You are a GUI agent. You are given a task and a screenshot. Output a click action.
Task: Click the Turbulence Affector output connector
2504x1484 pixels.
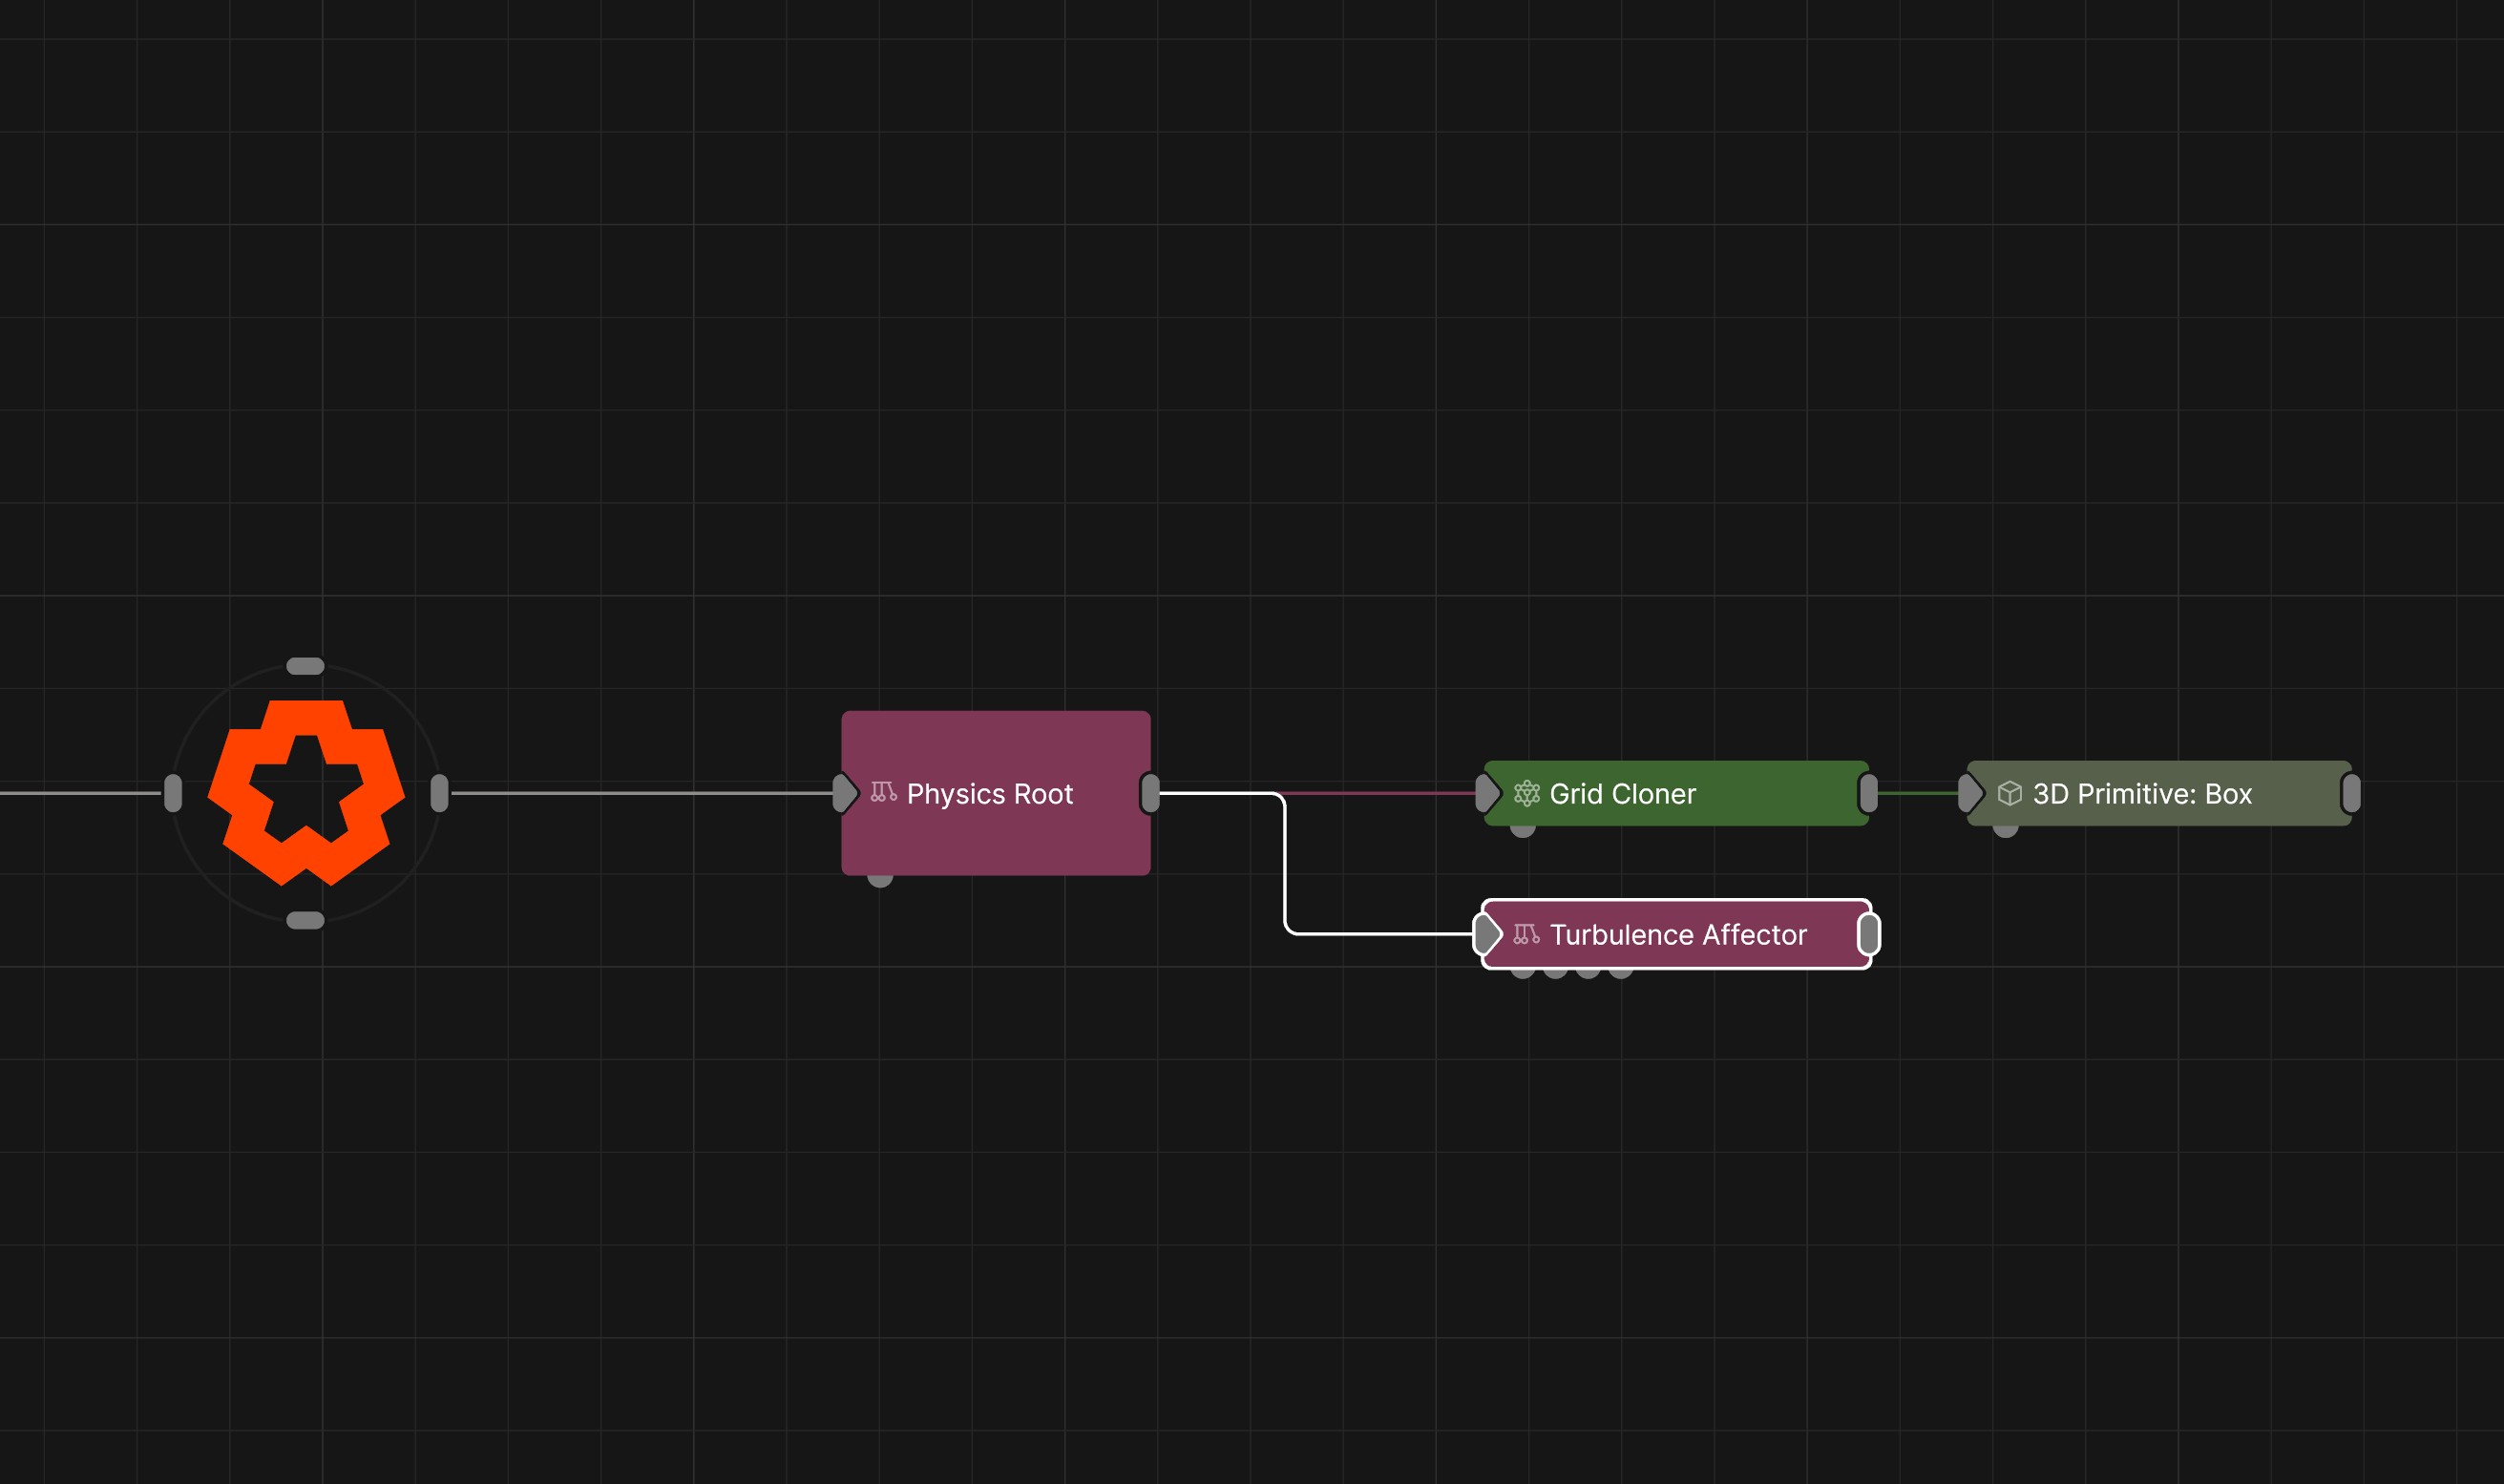click(x=1868, y=934)
